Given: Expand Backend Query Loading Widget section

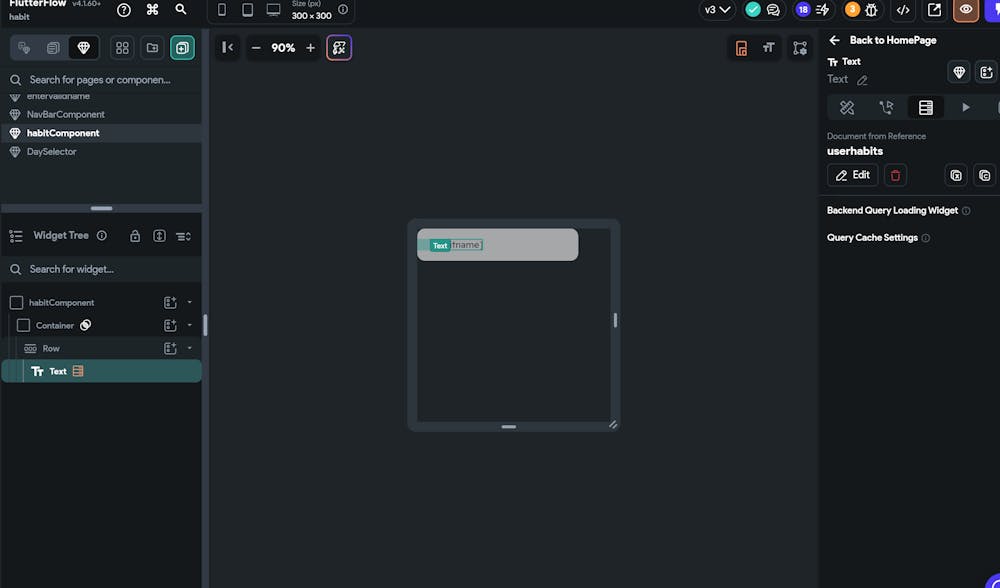Looking at the screenshot, I should [892, 210].
